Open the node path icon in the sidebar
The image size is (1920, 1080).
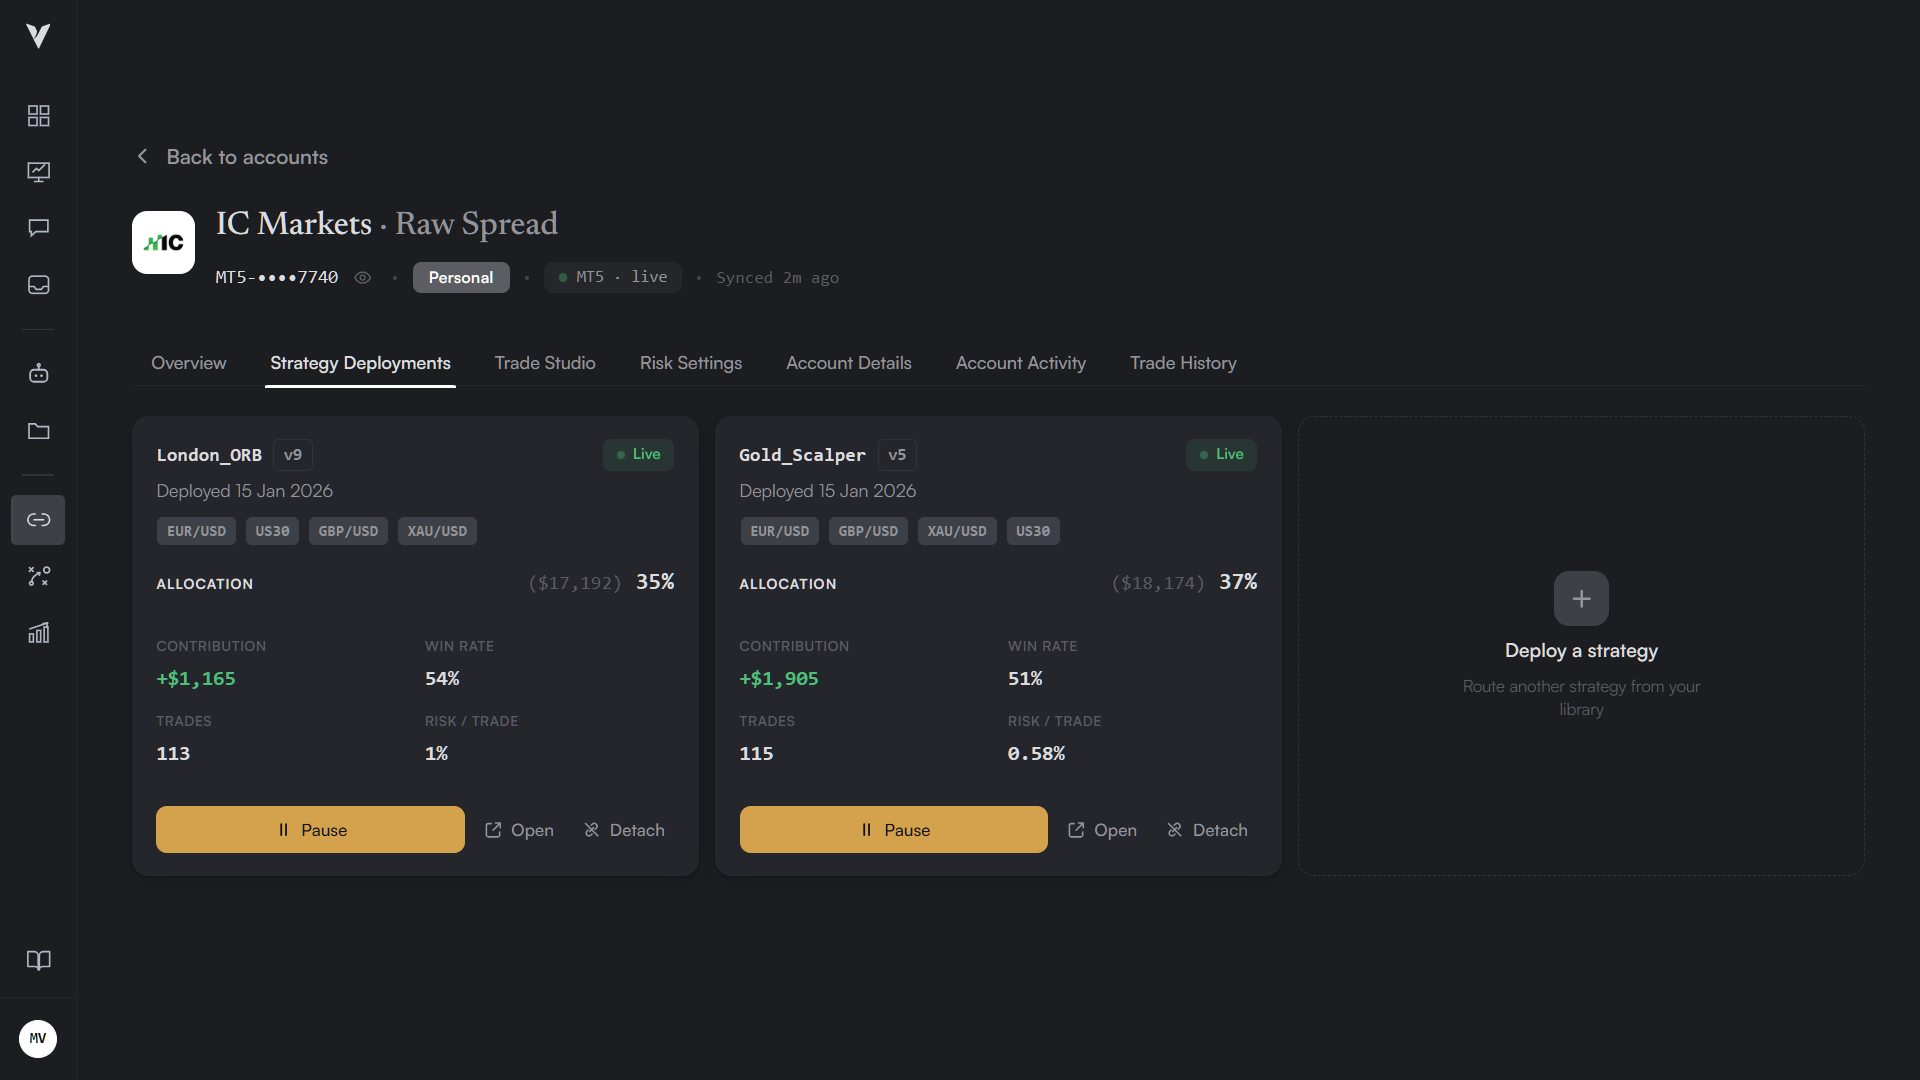pos(38,576)
